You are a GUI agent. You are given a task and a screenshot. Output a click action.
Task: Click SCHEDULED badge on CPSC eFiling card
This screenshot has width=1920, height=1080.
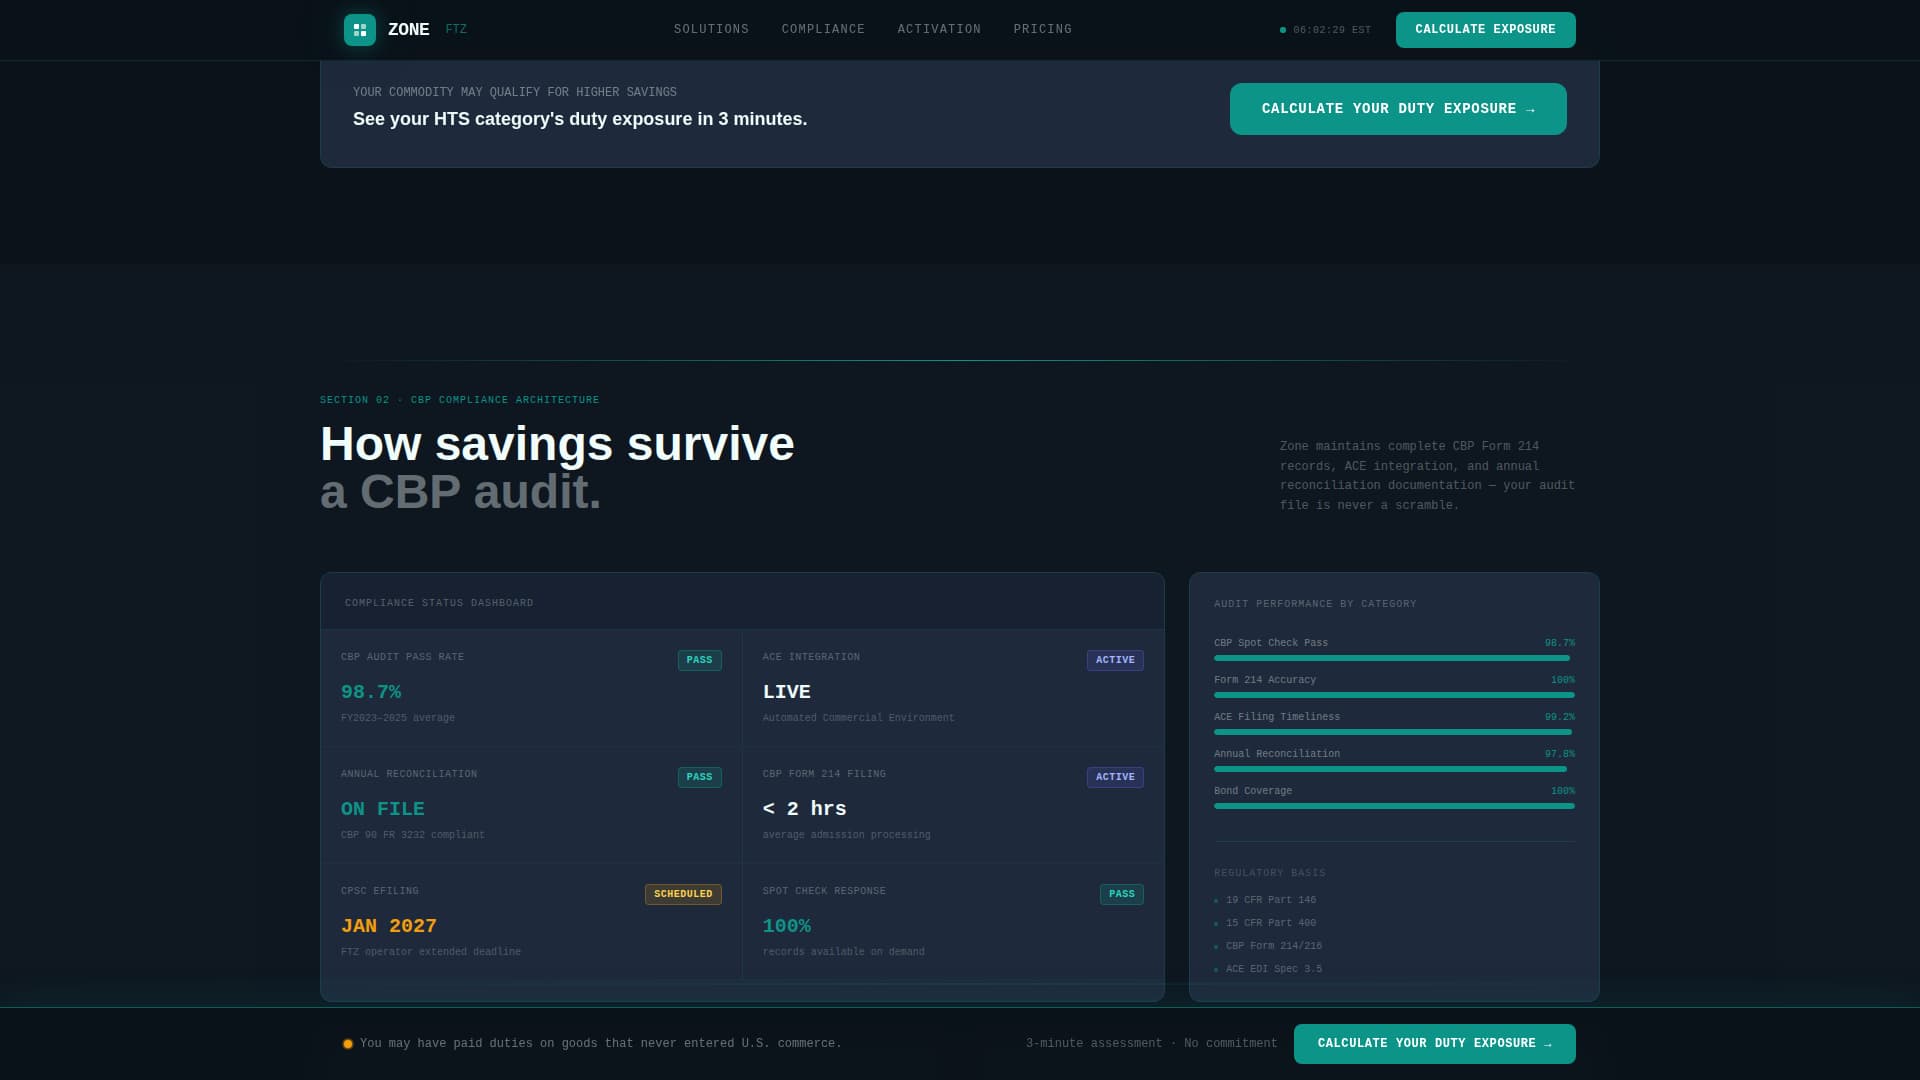pyautogui.click(x=683, y=895)
